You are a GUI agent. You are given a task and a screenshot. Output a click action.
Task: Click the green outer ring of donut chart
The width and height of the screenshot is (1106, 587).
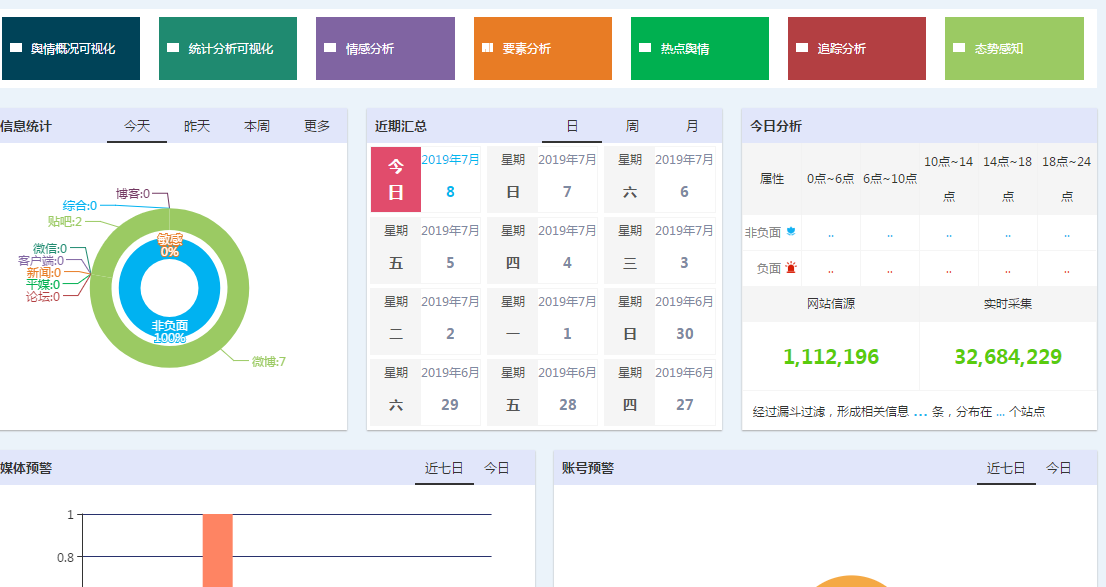coord(240,288)
